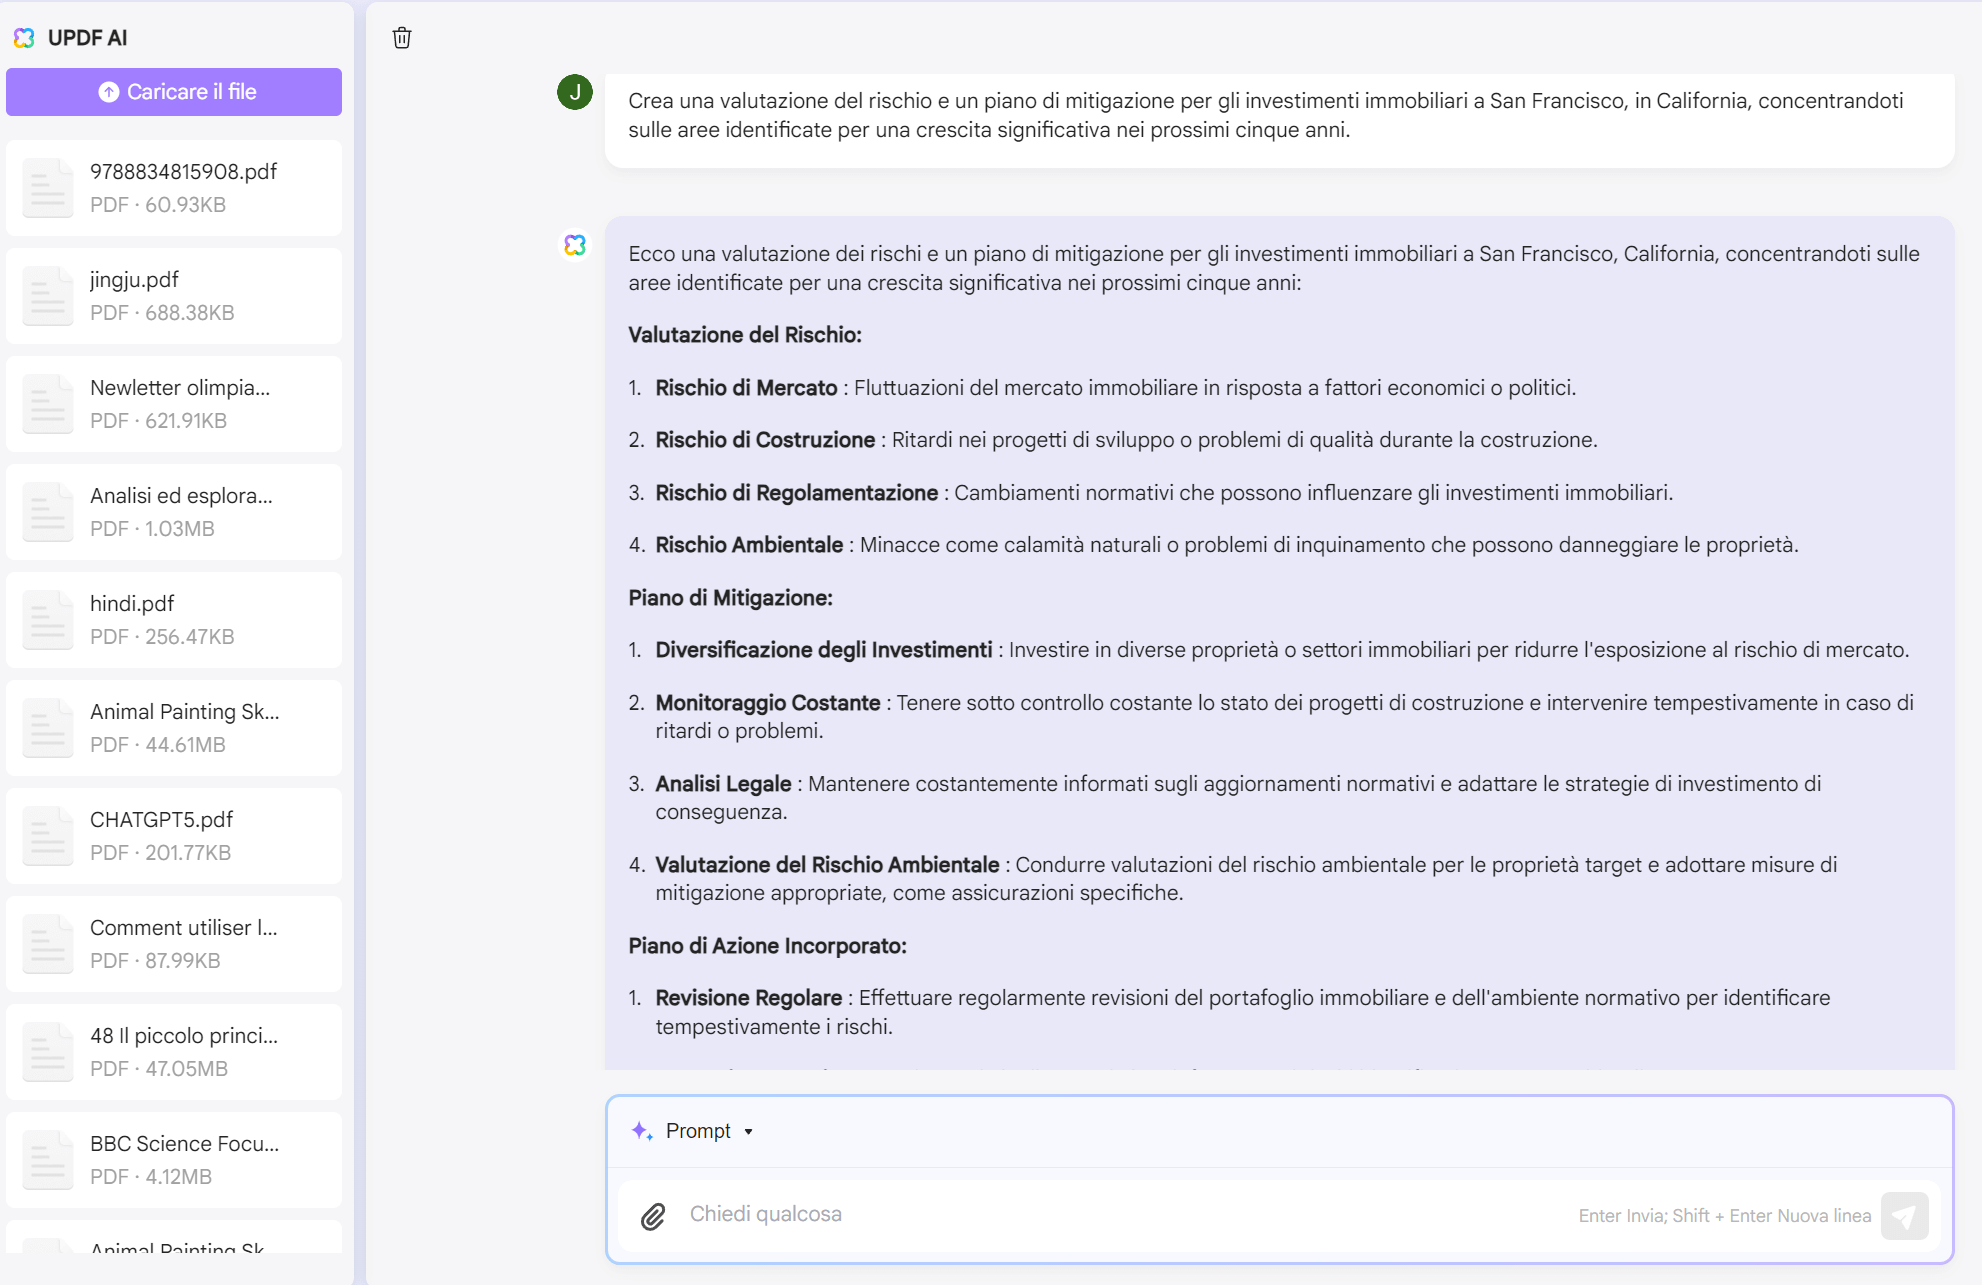Select the Analisi ed esplora PDF
Image resolution: width=1982 pixels, height=1285 pixels.
[x=174, y=512]
